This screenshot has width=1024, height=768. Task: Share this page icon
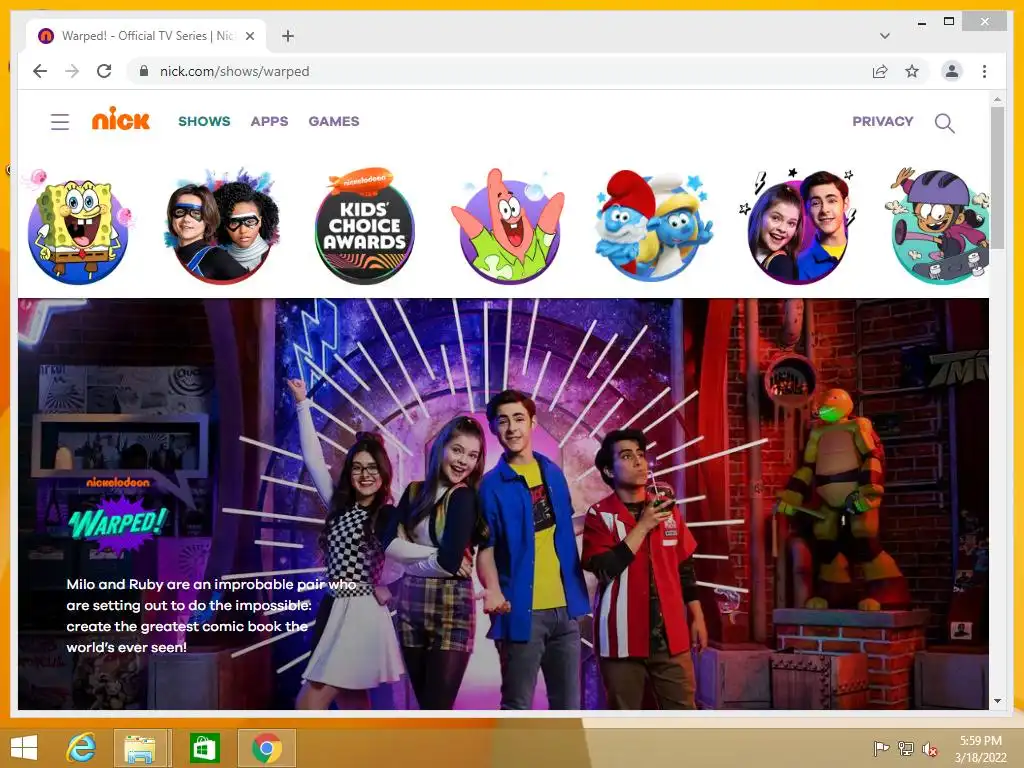pyautogui.click(x=880, y=71)
